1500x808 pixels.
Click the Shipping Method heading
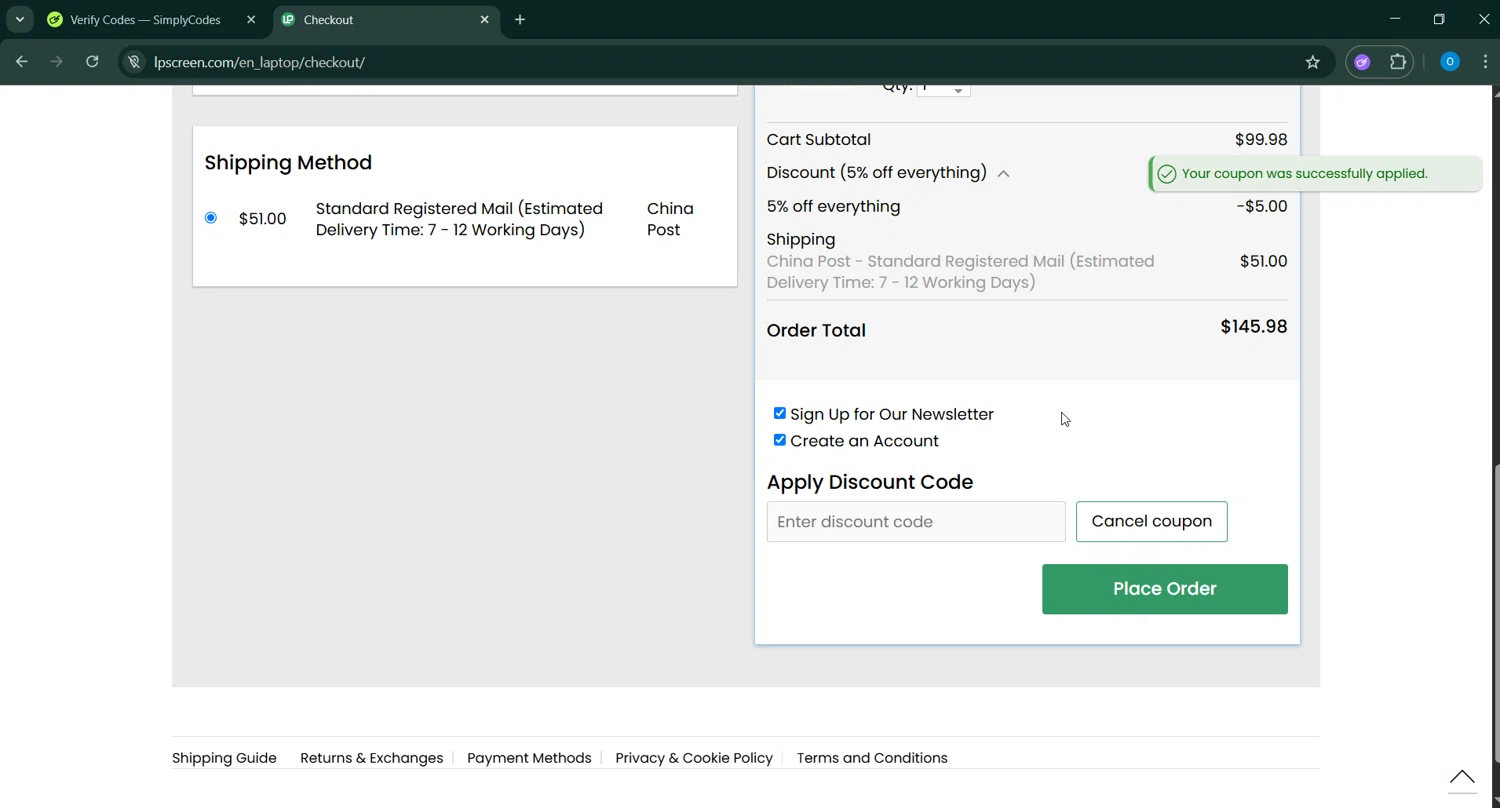288,162
